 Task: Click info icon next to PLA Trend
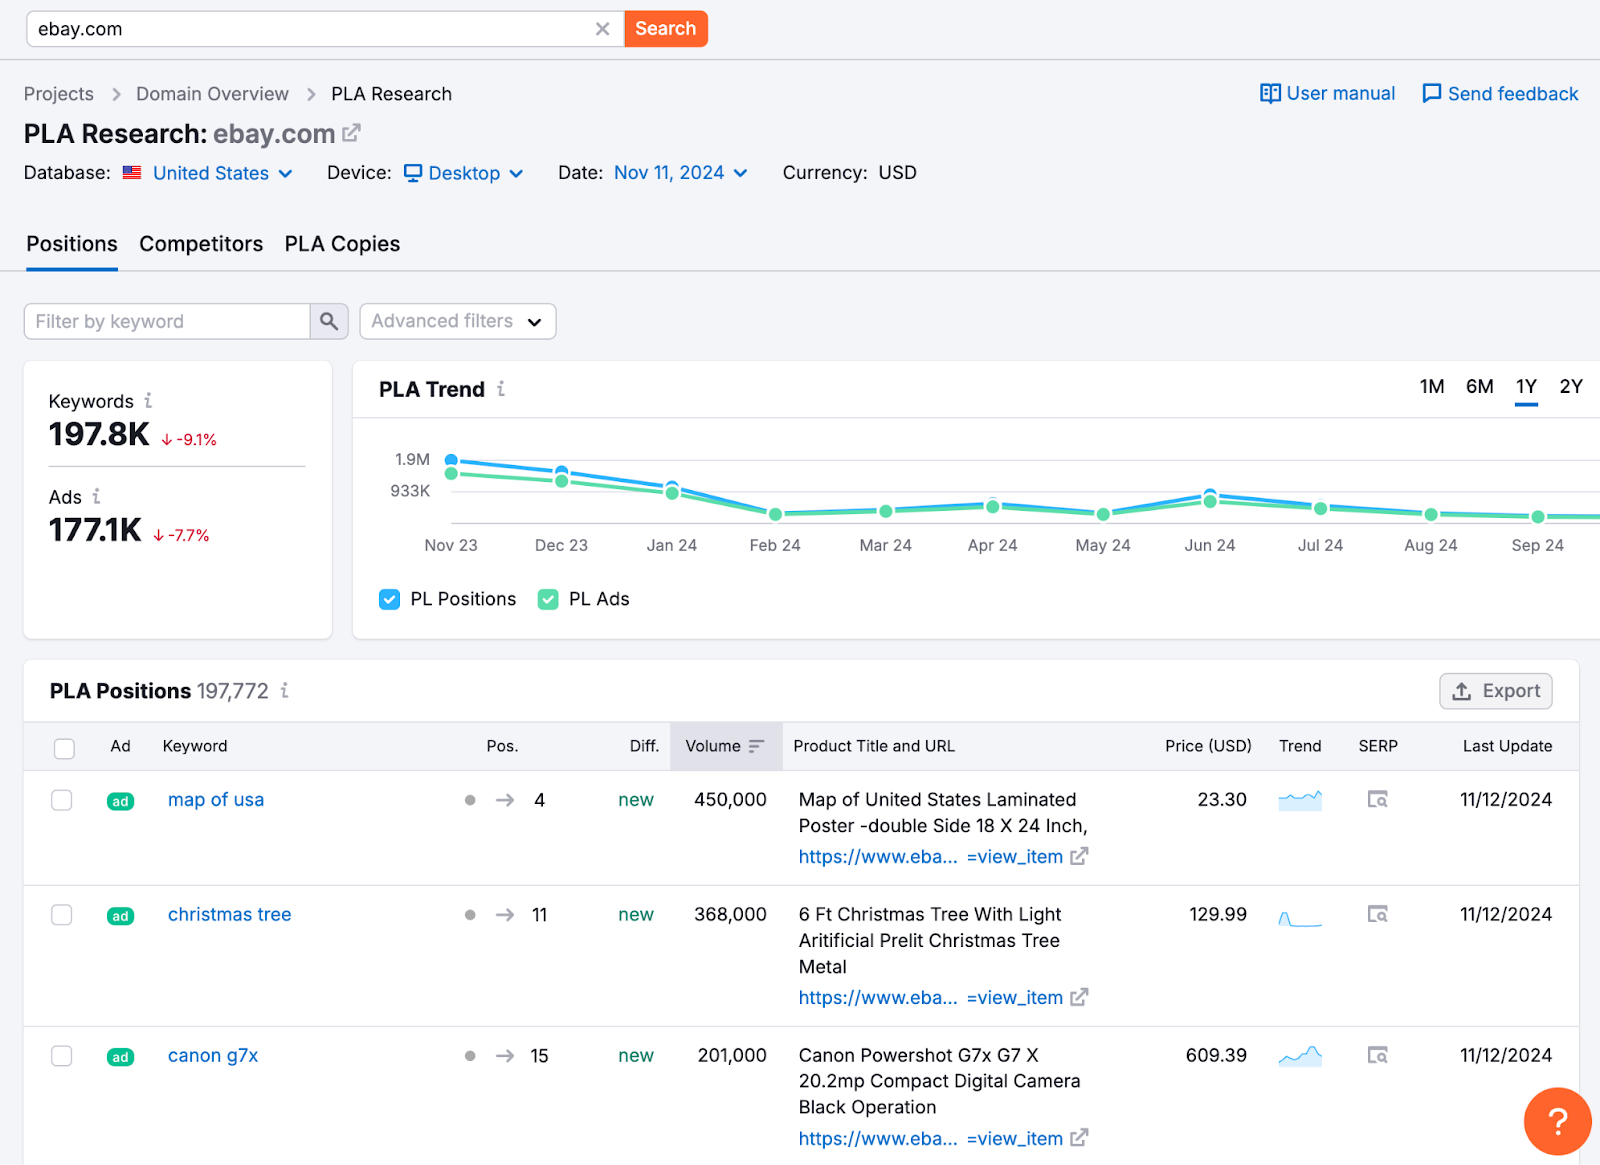[501, 389]
